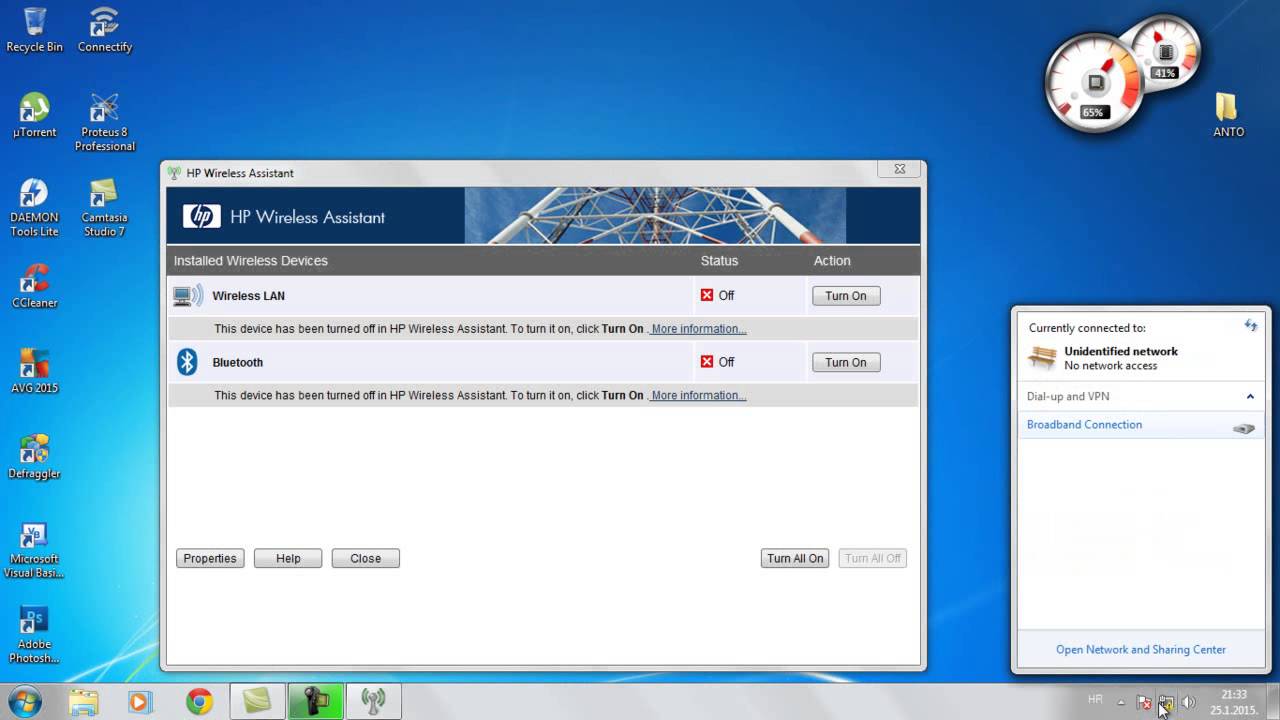
Task: Click the Wireless LAN Off status
Action: (718, 296)
